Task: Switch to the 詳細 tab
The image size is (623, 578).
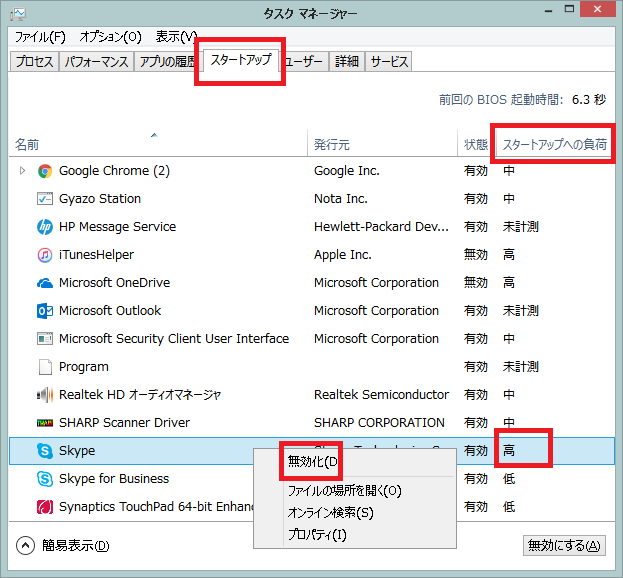Action: pos(347,62)
